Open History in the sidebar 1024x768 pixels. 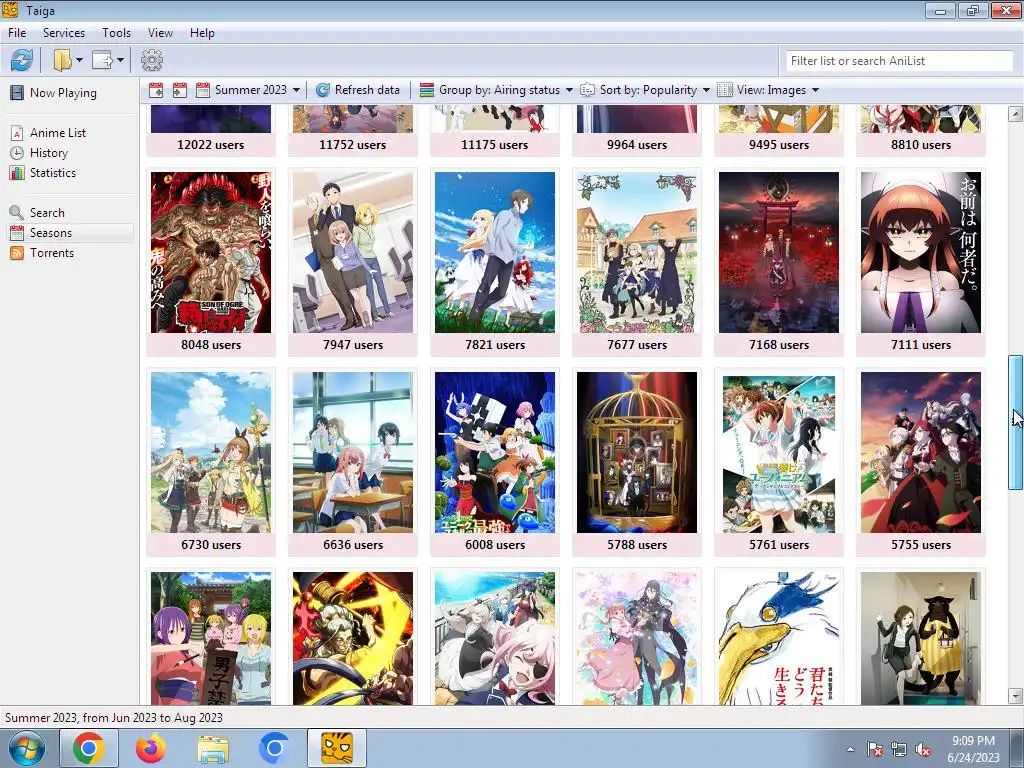point(48,153)
